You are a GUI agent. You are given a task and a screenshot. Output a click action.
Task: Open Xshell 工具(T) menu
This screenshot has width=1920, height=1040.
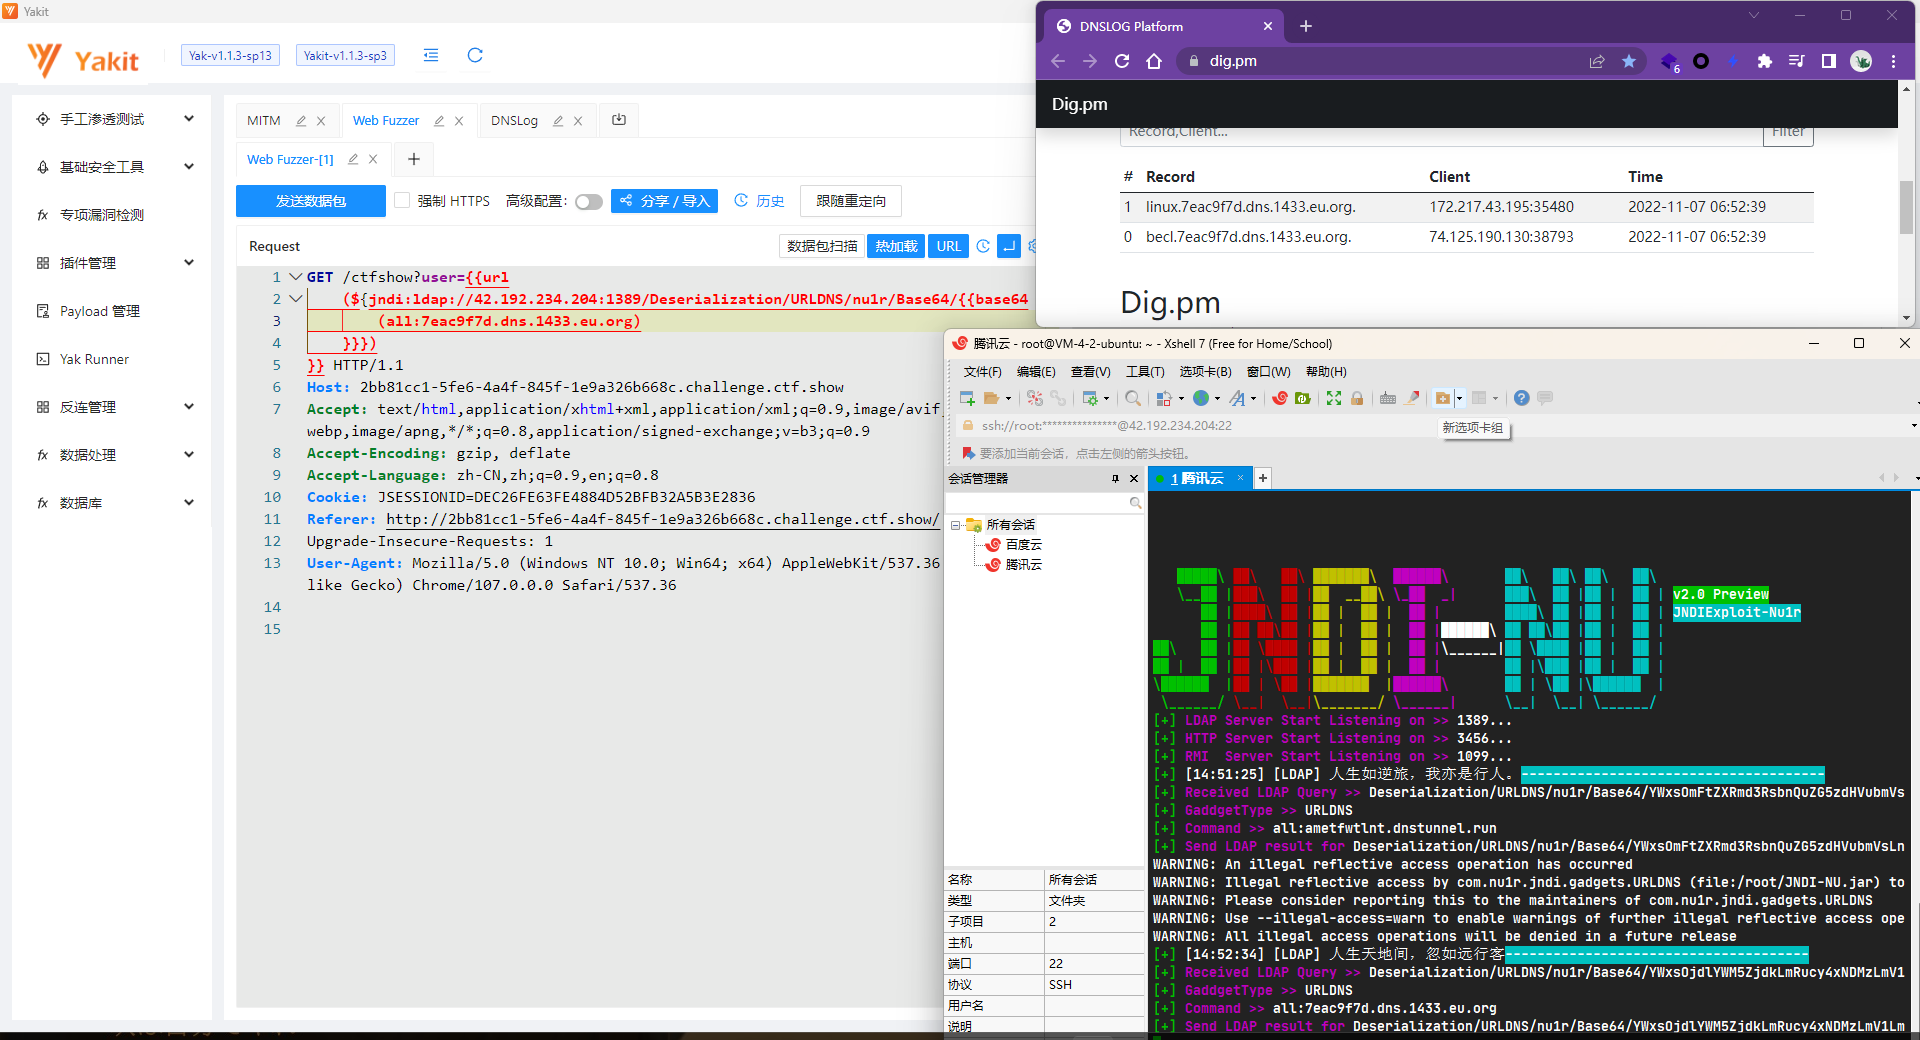pyautogui.click(x=1145, y=372)
